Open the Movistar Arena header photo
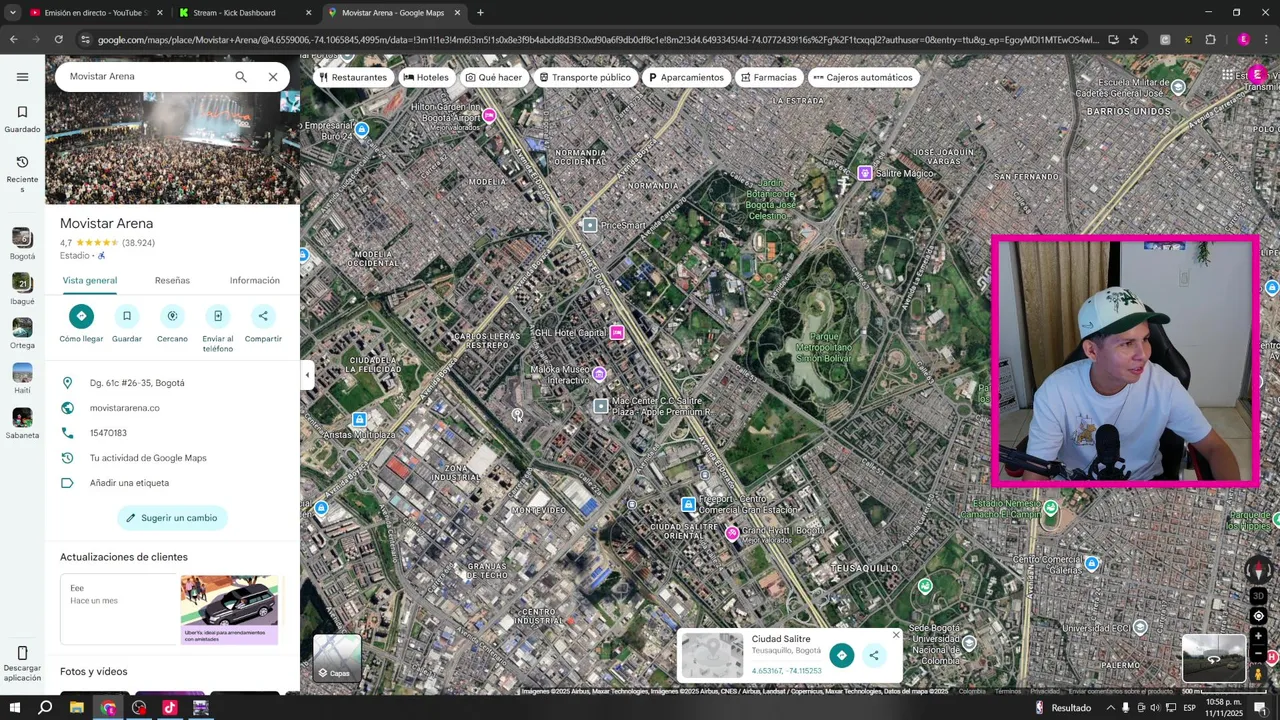 point(172,148)
